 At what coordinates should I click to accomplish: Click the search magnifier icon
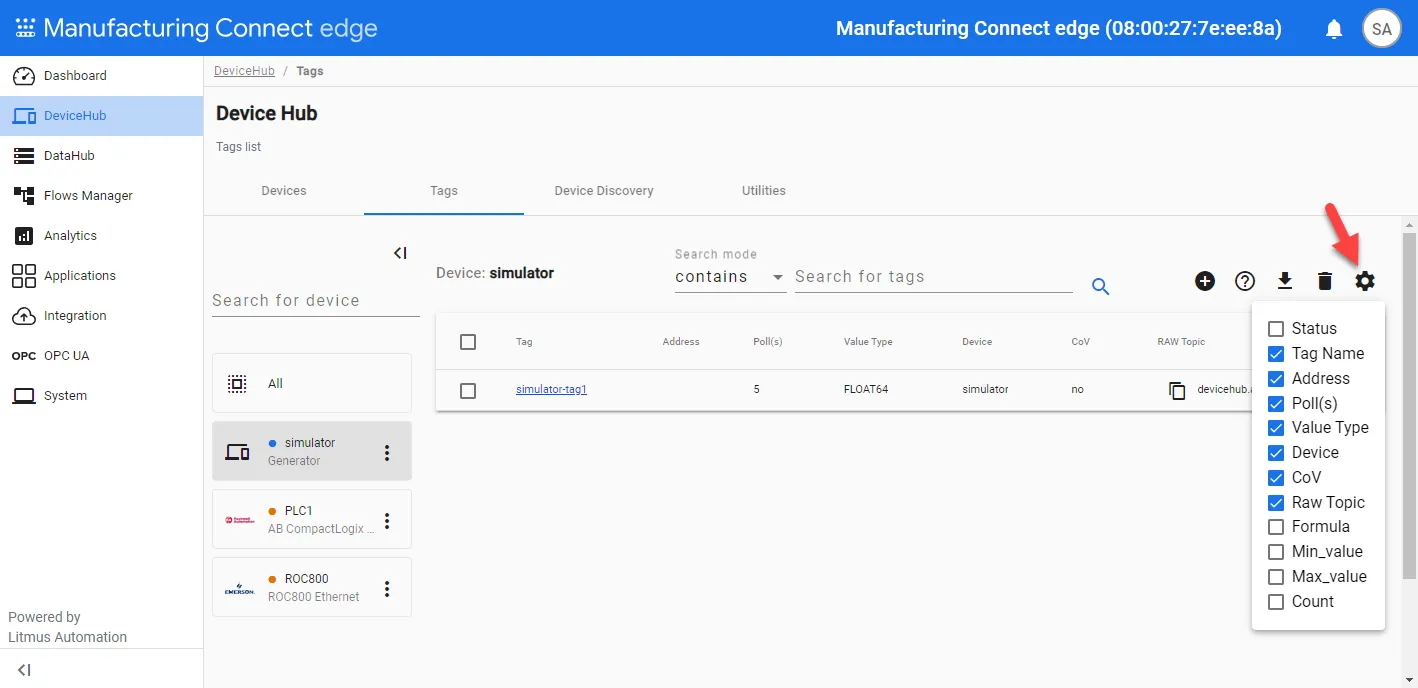(x=1101, y=287)
